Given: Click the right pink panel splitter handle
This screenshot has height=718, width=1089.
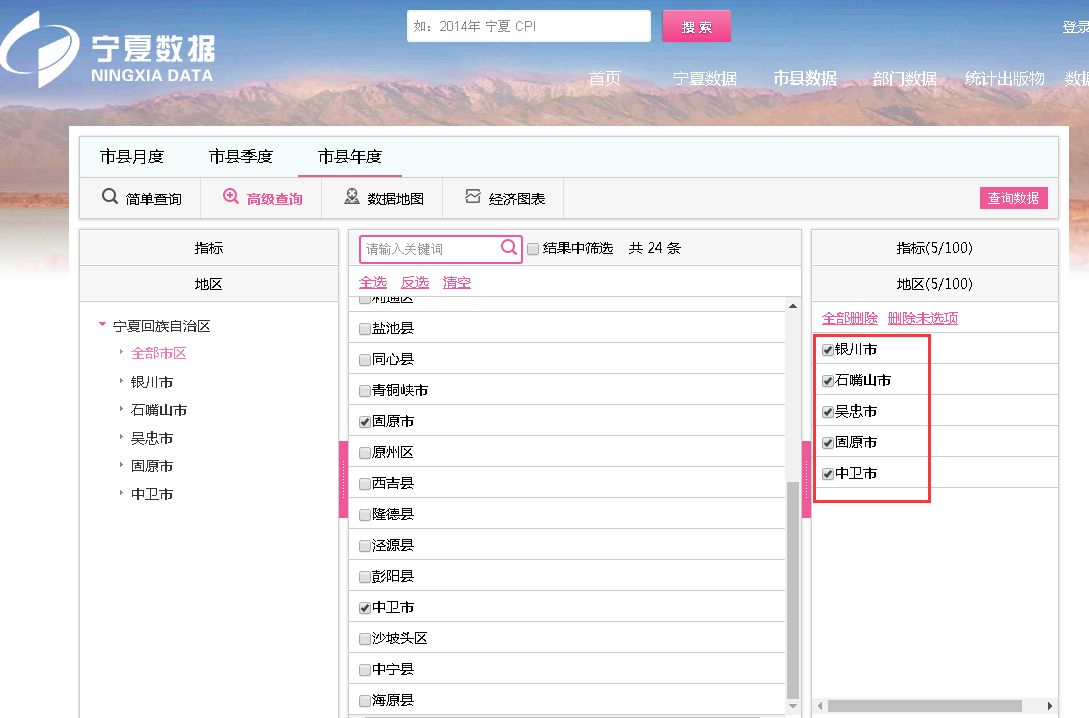Looking at the screenshot, I should (x=806, y=479).
